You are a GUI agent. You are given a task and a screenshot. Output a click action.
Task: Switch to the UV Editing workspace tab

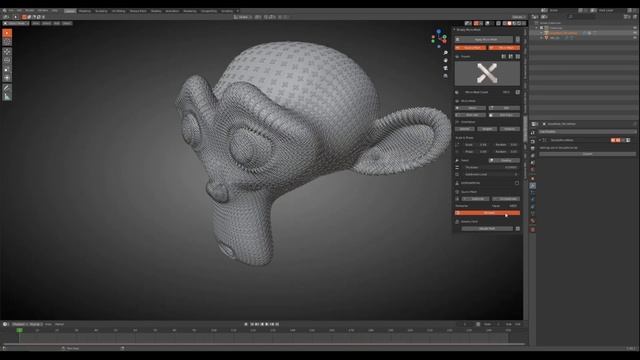[118, 11]
